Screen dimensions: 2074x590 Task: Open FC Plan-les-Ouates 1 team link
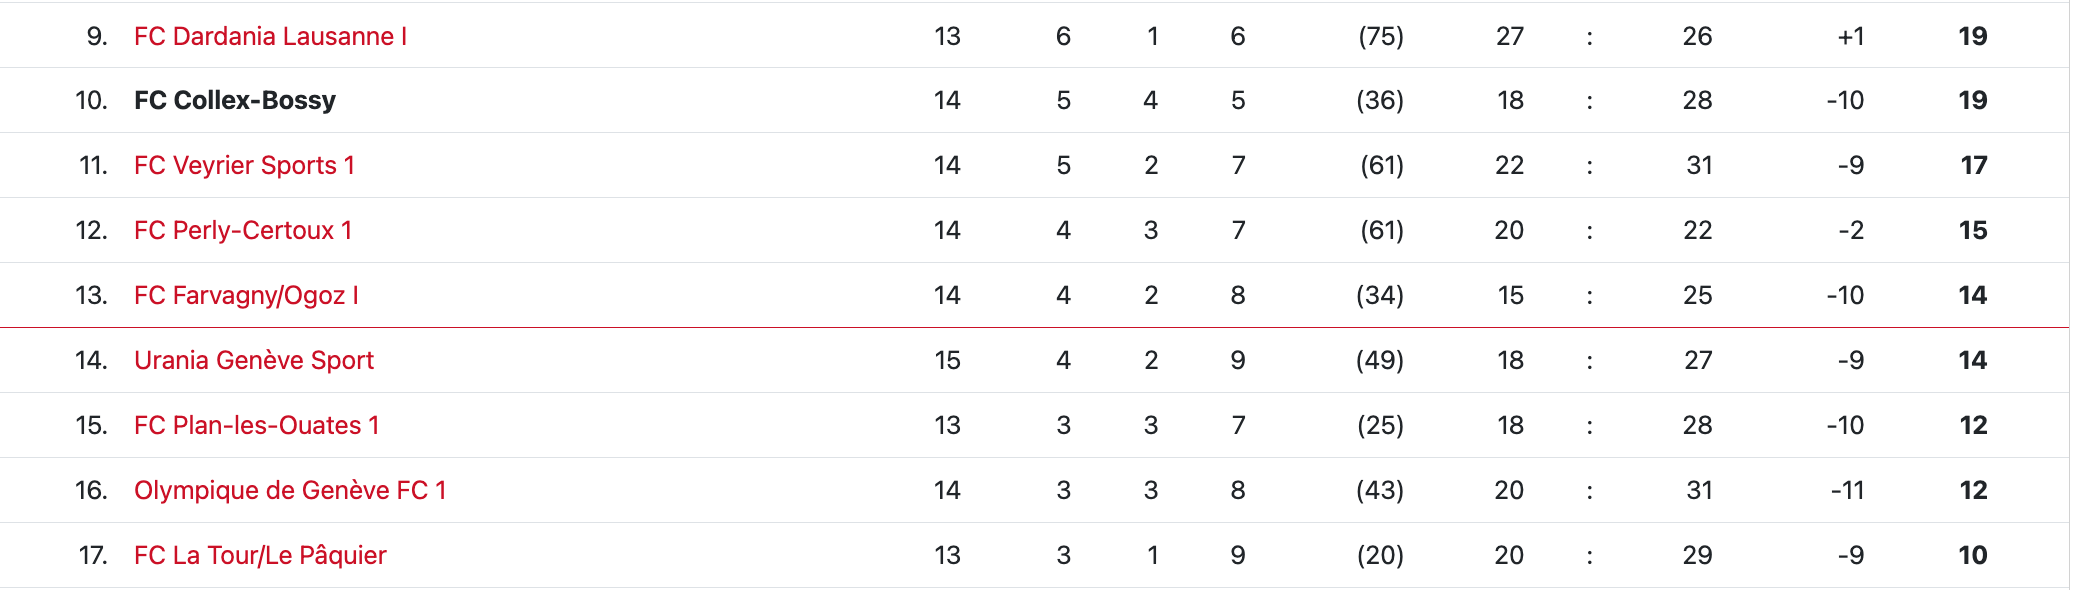[x=257, y=425]
